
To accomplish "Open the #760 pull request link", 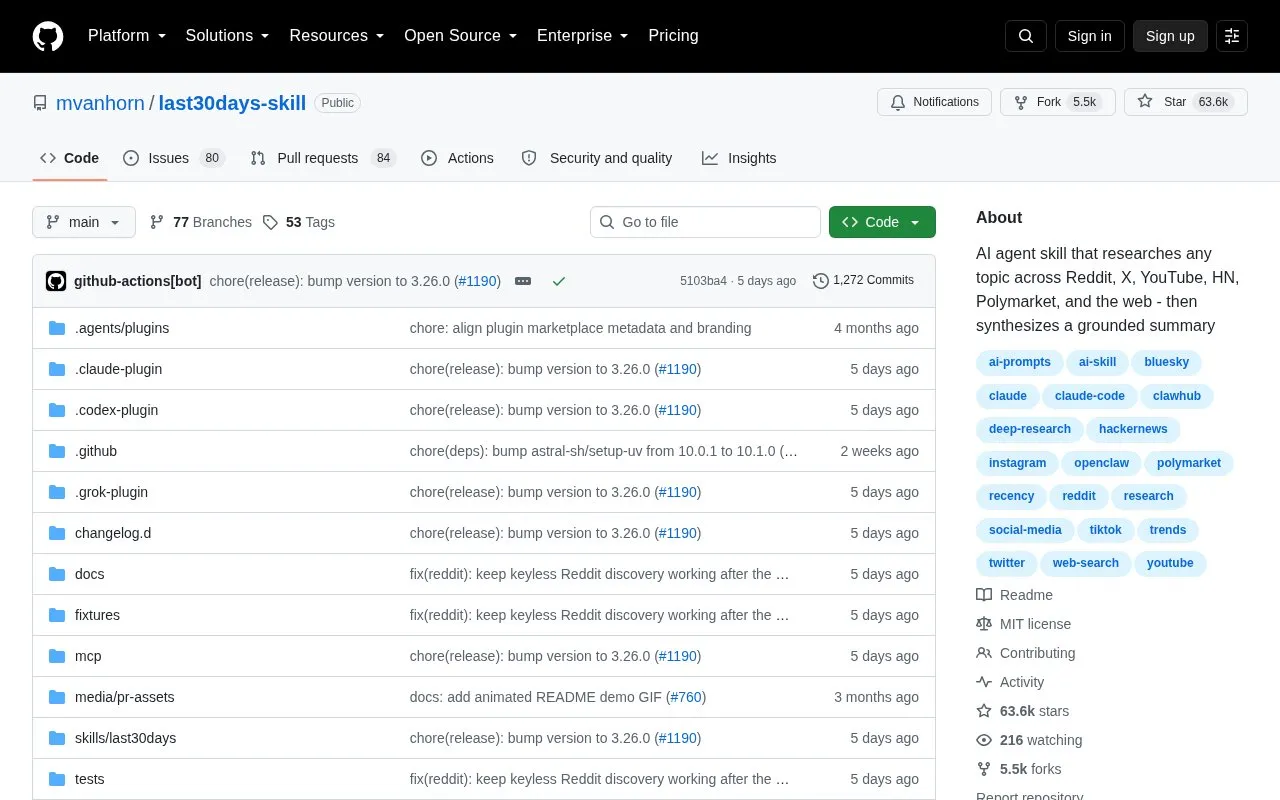I will pyautogui.click(x=685, y=697).
